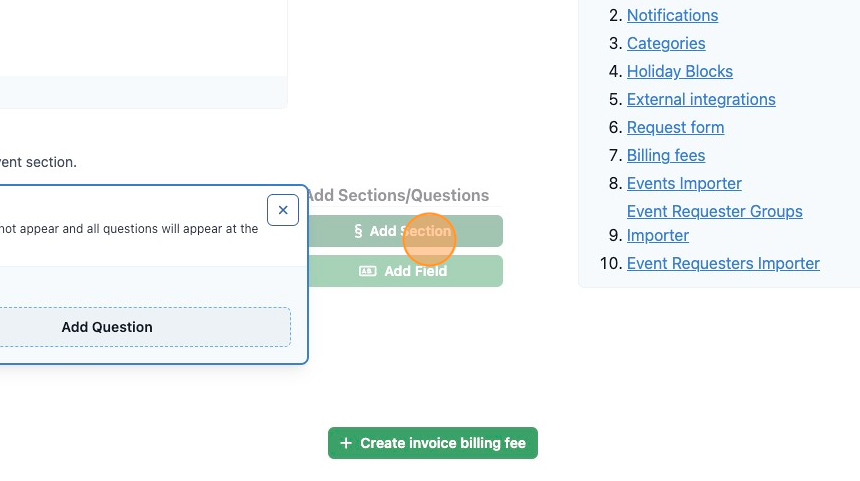Image resolution: width=860 pixels, height=481 pixels.
Task: Open the Events Importer link
Action: coord(684,183)
